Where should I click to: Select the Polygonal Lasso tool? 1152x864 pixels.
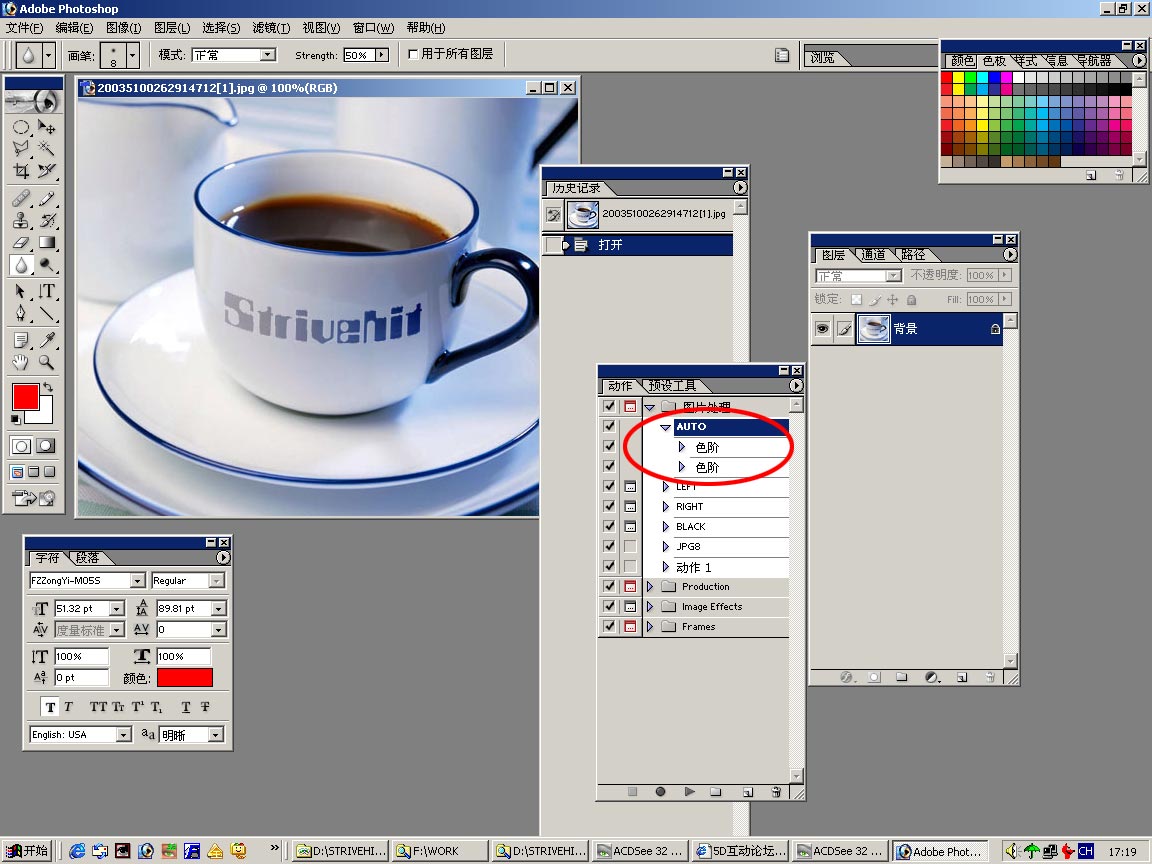pos(21,148)
